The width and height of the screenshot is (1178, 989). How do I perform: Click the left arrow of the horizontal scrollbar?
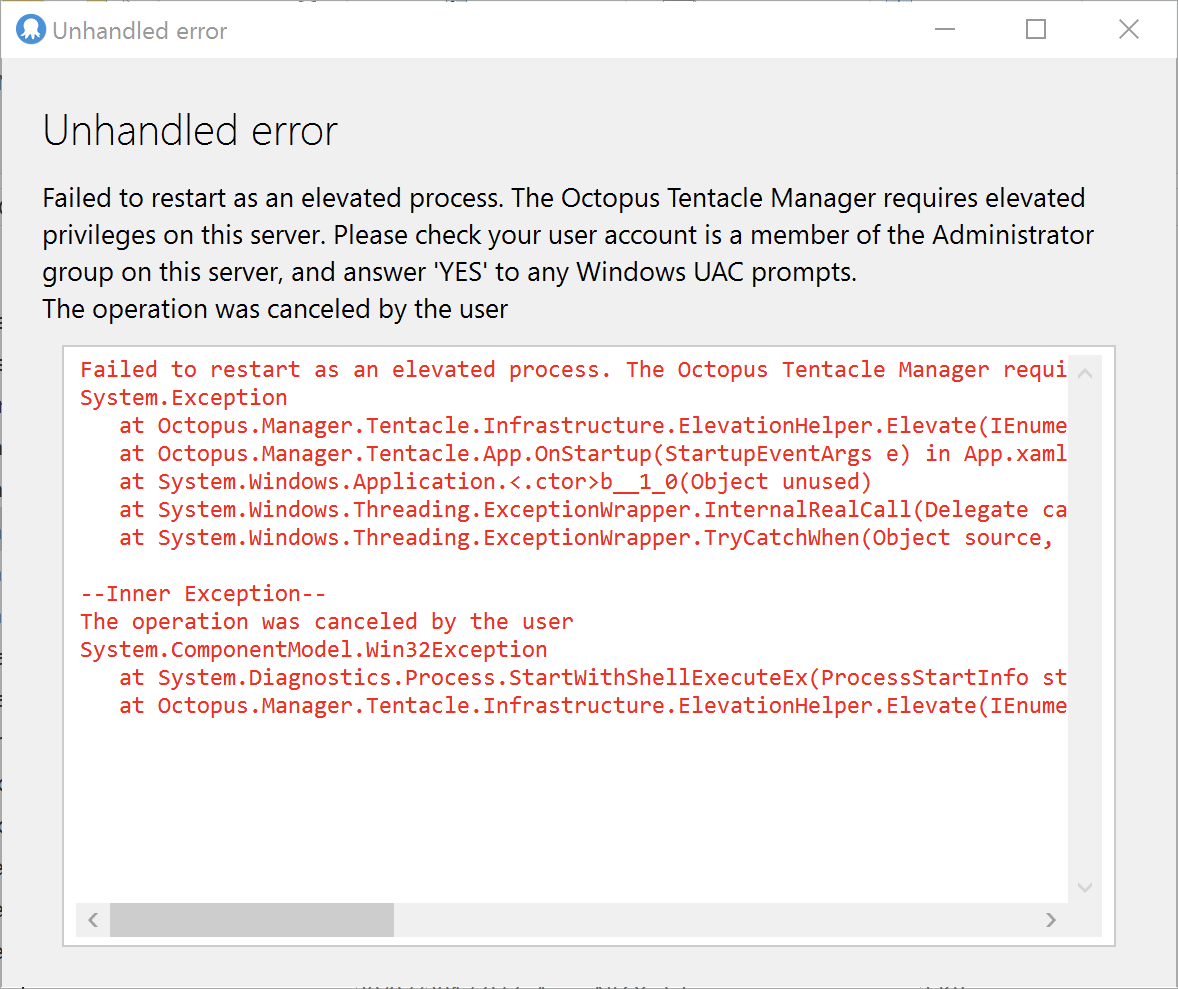click(92, 919)
